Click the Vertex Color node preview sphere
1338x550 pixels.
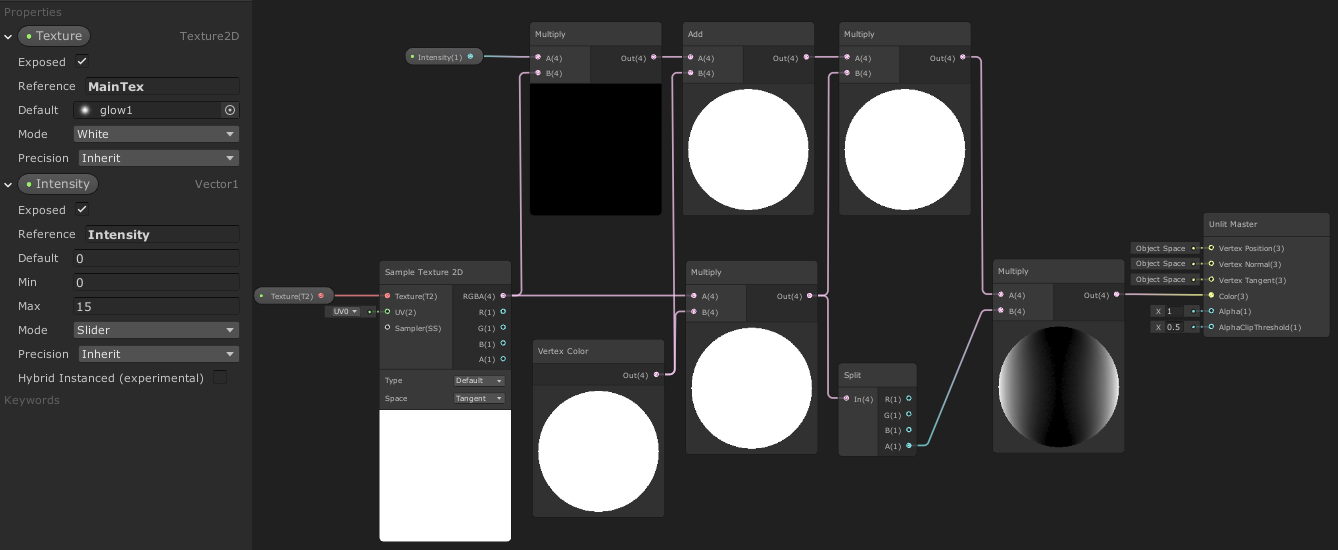pyautogui.click(x=598, y=451)
